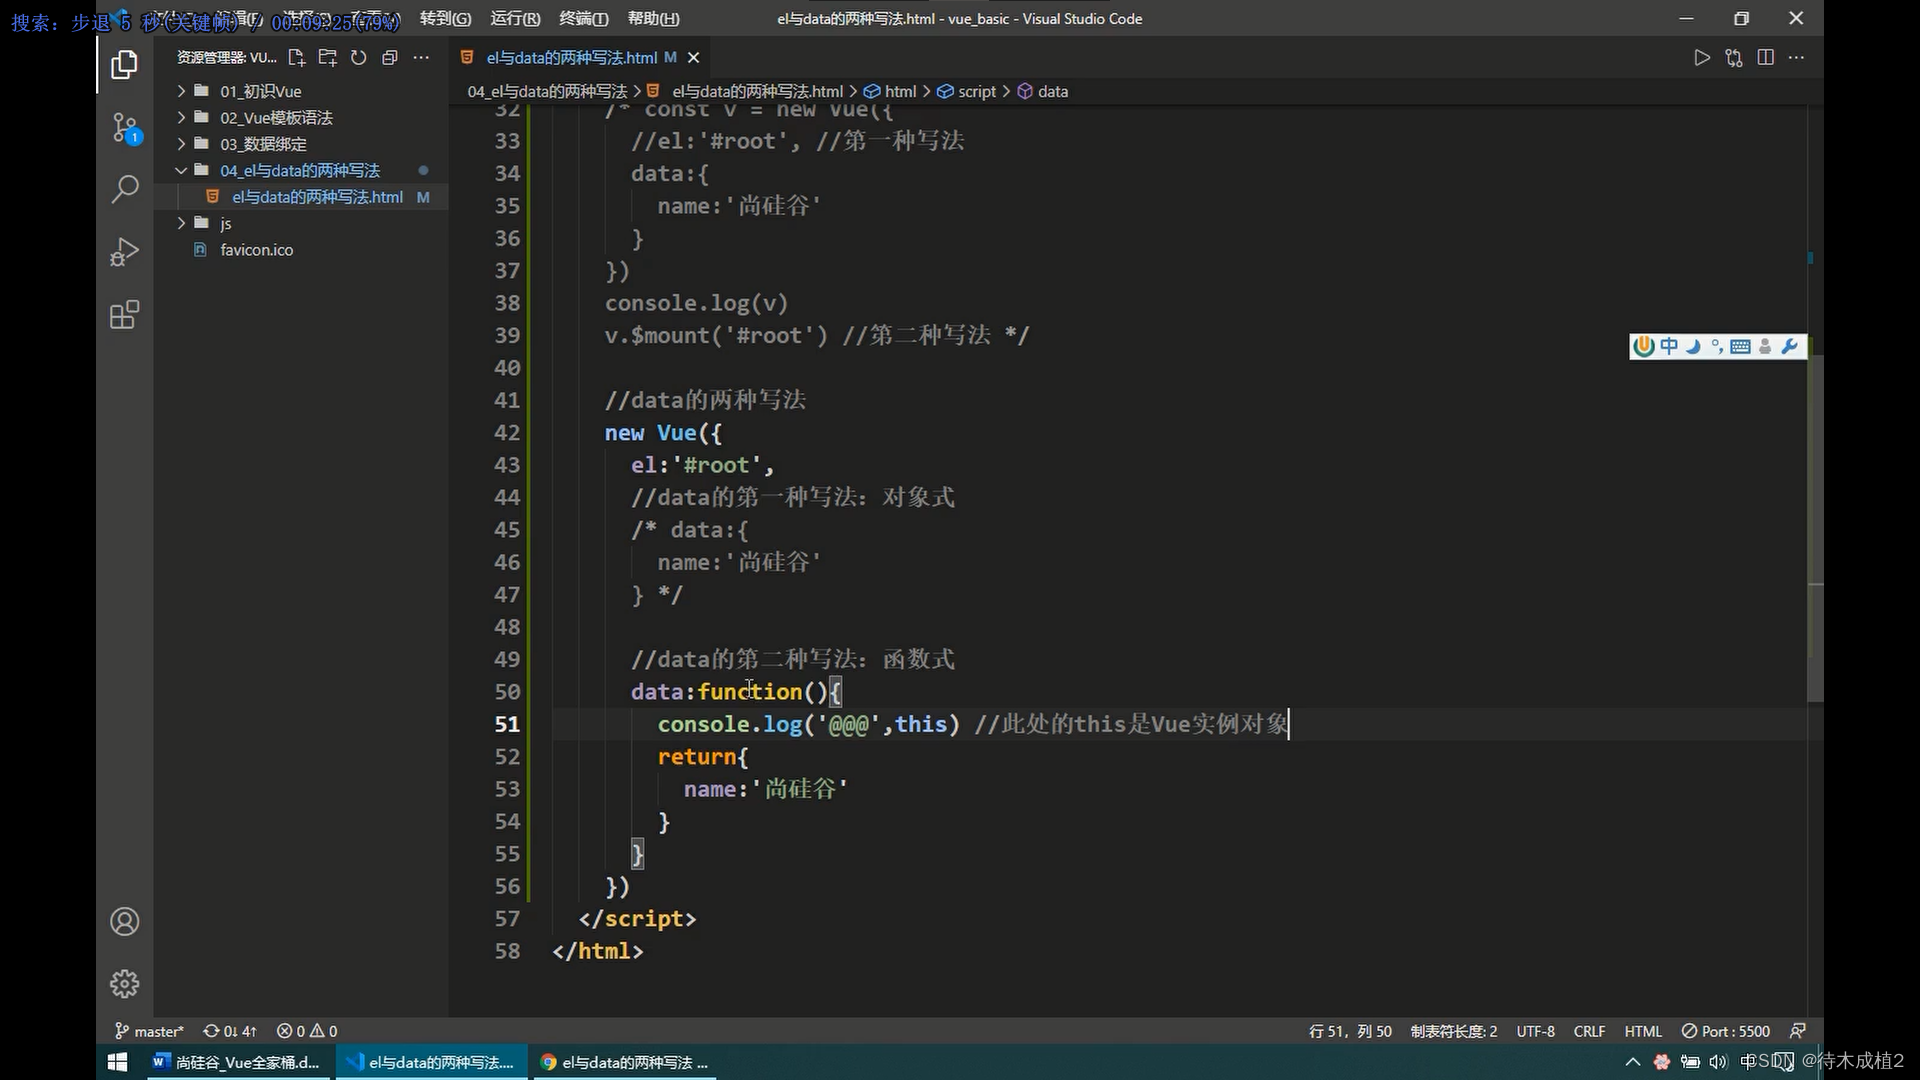Create a new folder in explorer
The image size is (1920, 1080).
pos(327,58)
